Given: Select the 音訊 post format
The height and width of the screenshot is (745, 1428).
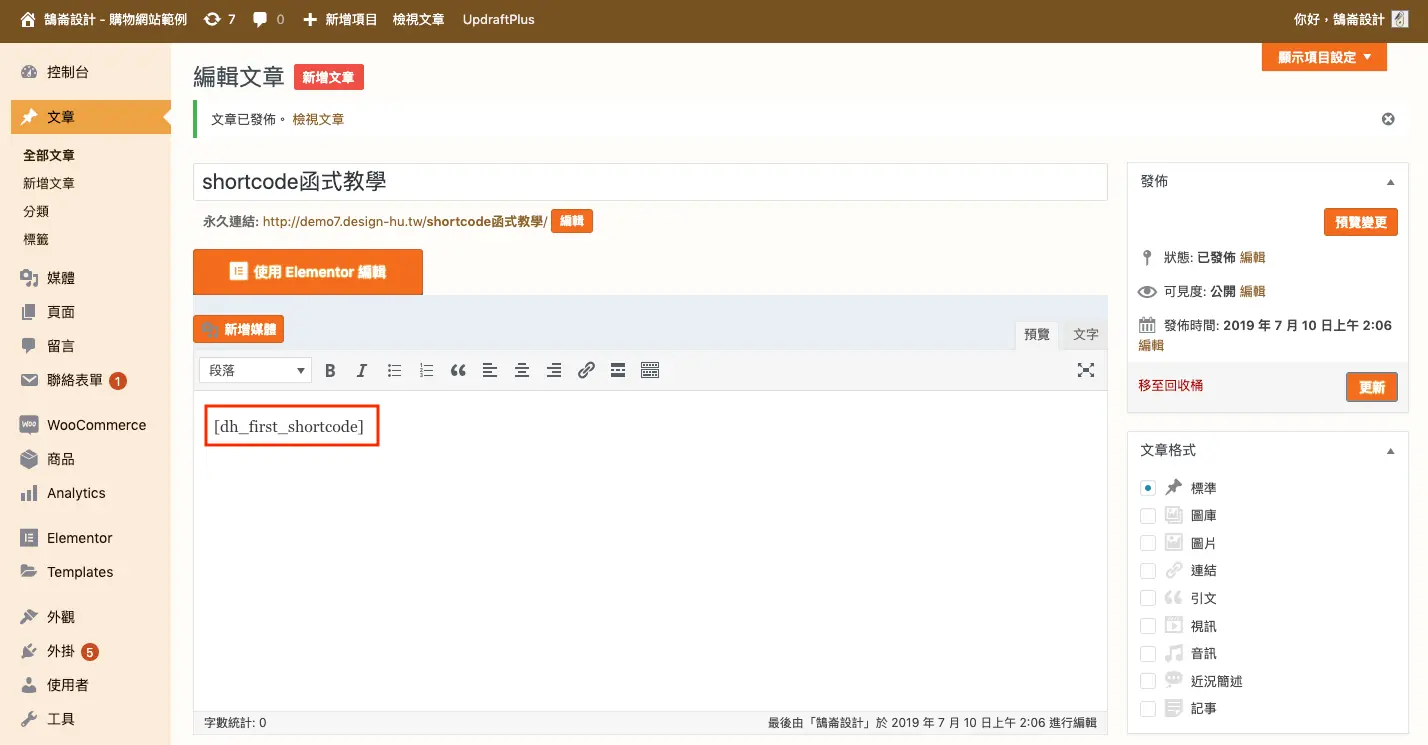Looking at the screenshot, I should click(x=1148, y=653).
